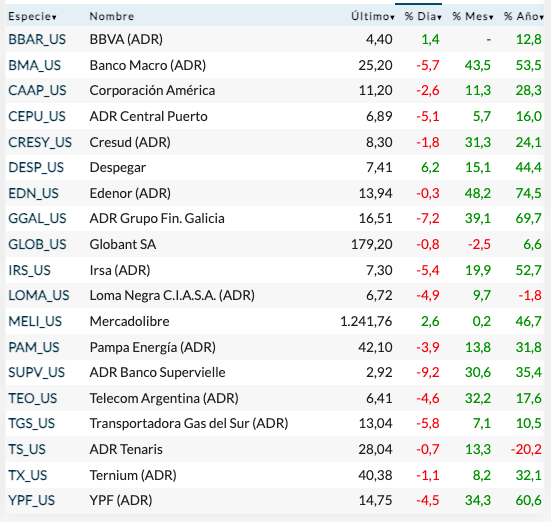The image size is (551, 522).
Task: Click YPF's last price 14,75
Action: (x=375, y=500)
